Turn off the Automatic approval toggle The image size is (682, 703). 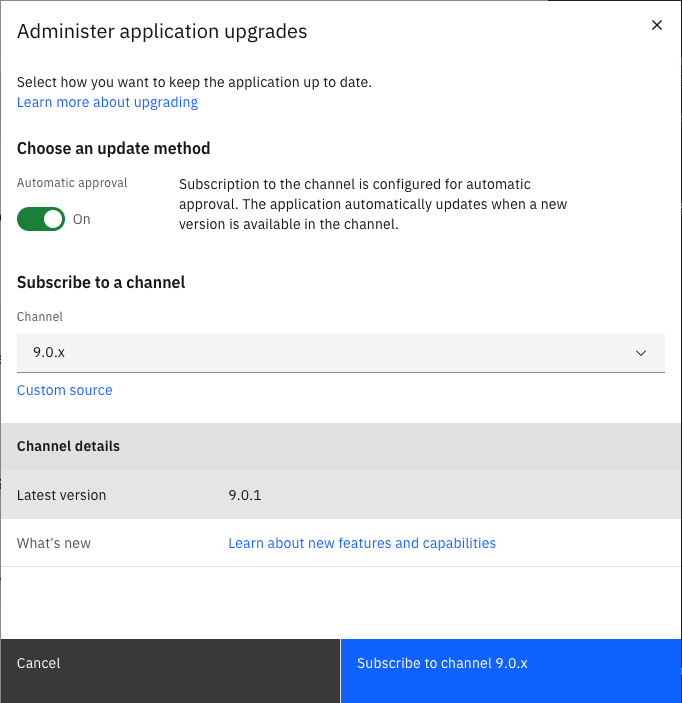(x=41, y=219)
